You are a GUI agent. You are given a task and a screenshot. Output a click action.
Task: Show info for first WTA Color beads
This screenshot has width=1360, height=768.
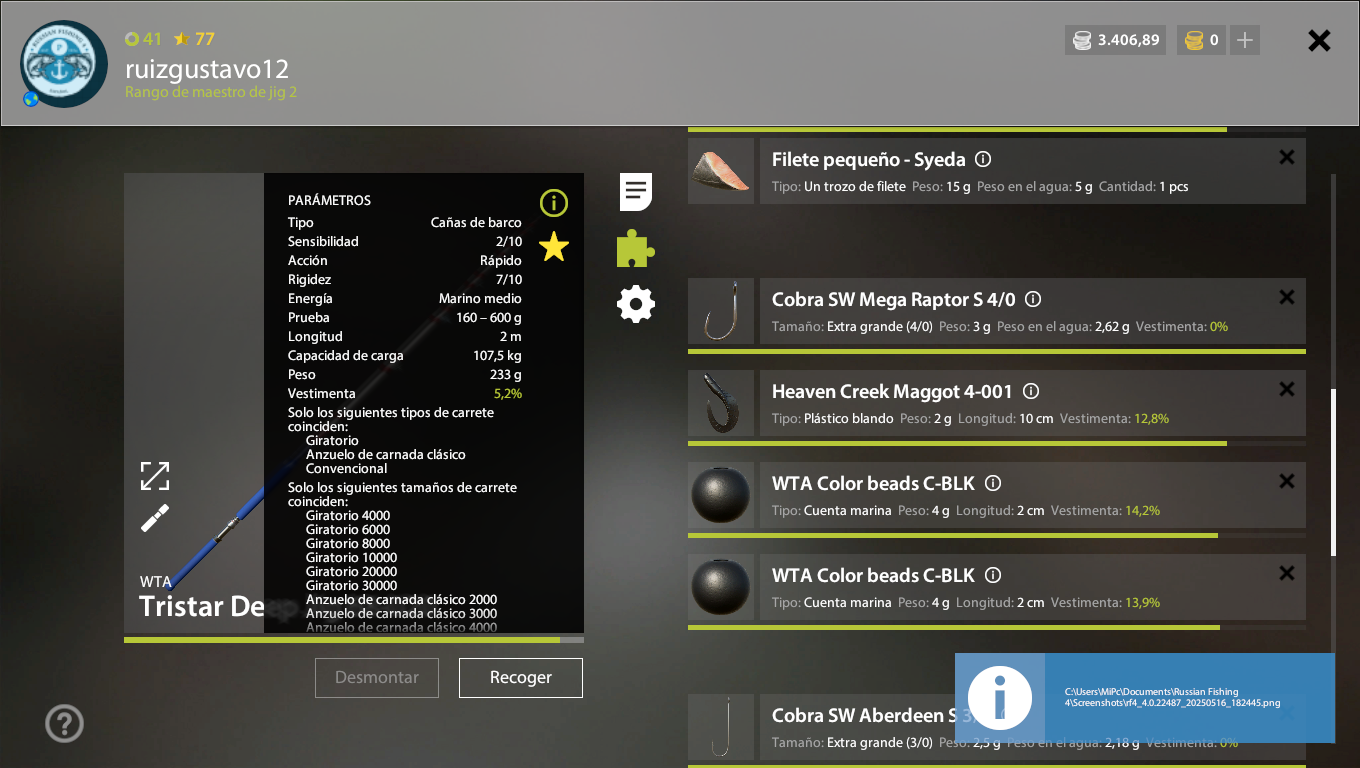[x=993, y=483]
